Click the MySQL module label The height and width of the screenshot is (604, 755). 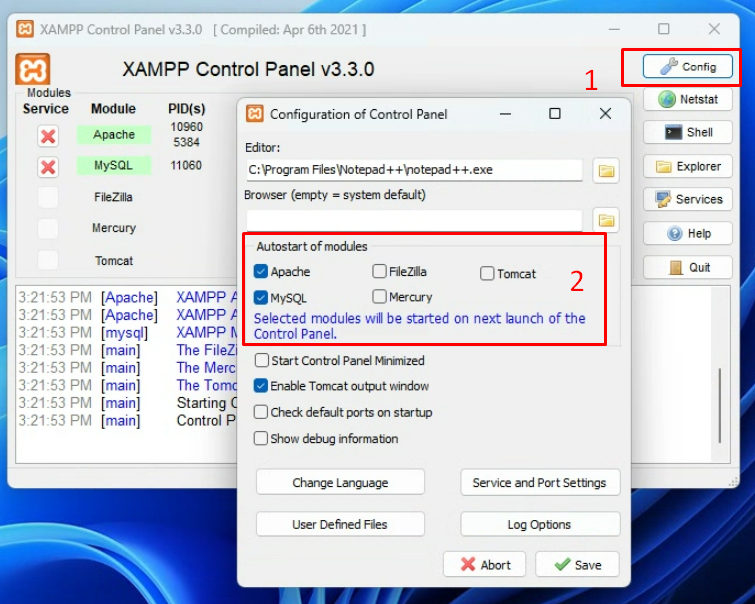[114, 165]
